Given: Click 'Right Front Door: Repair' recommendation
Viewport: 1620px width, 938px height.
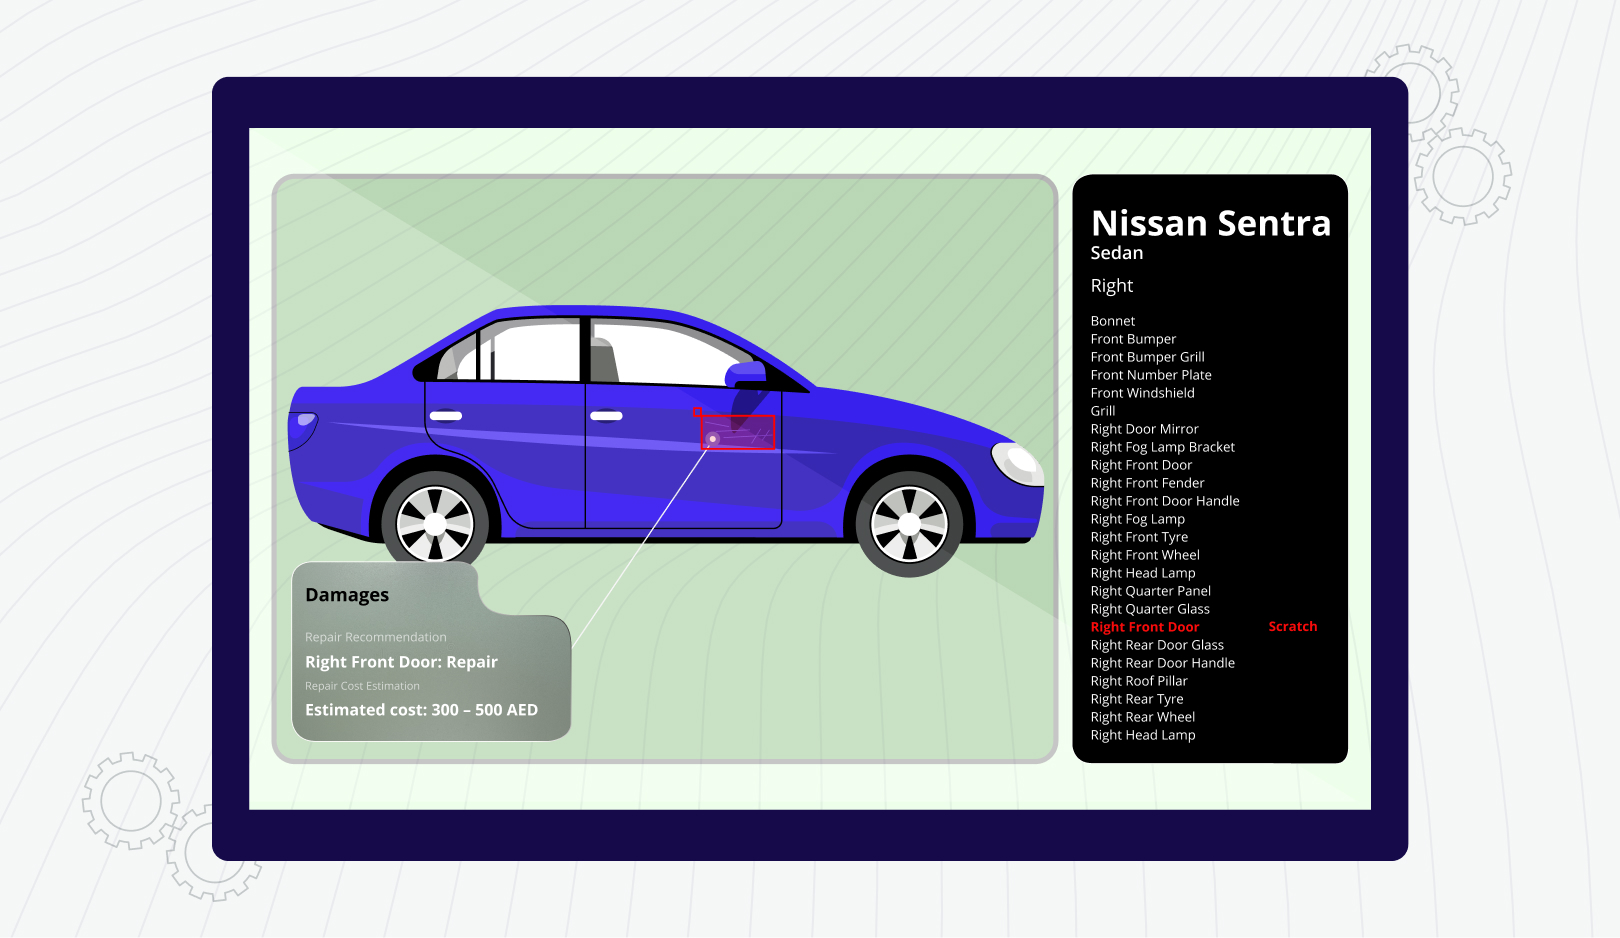Looking at the screenshot, I should pos(401,662).
